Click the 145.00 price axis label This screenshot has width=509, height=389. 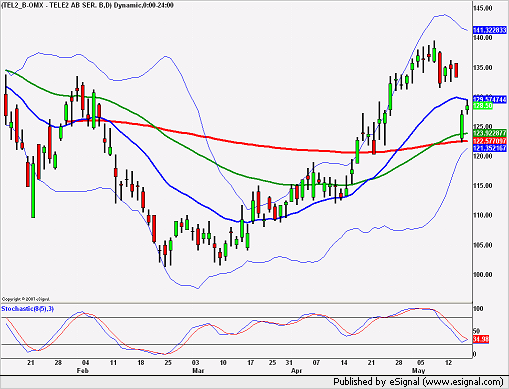(483, 8)
